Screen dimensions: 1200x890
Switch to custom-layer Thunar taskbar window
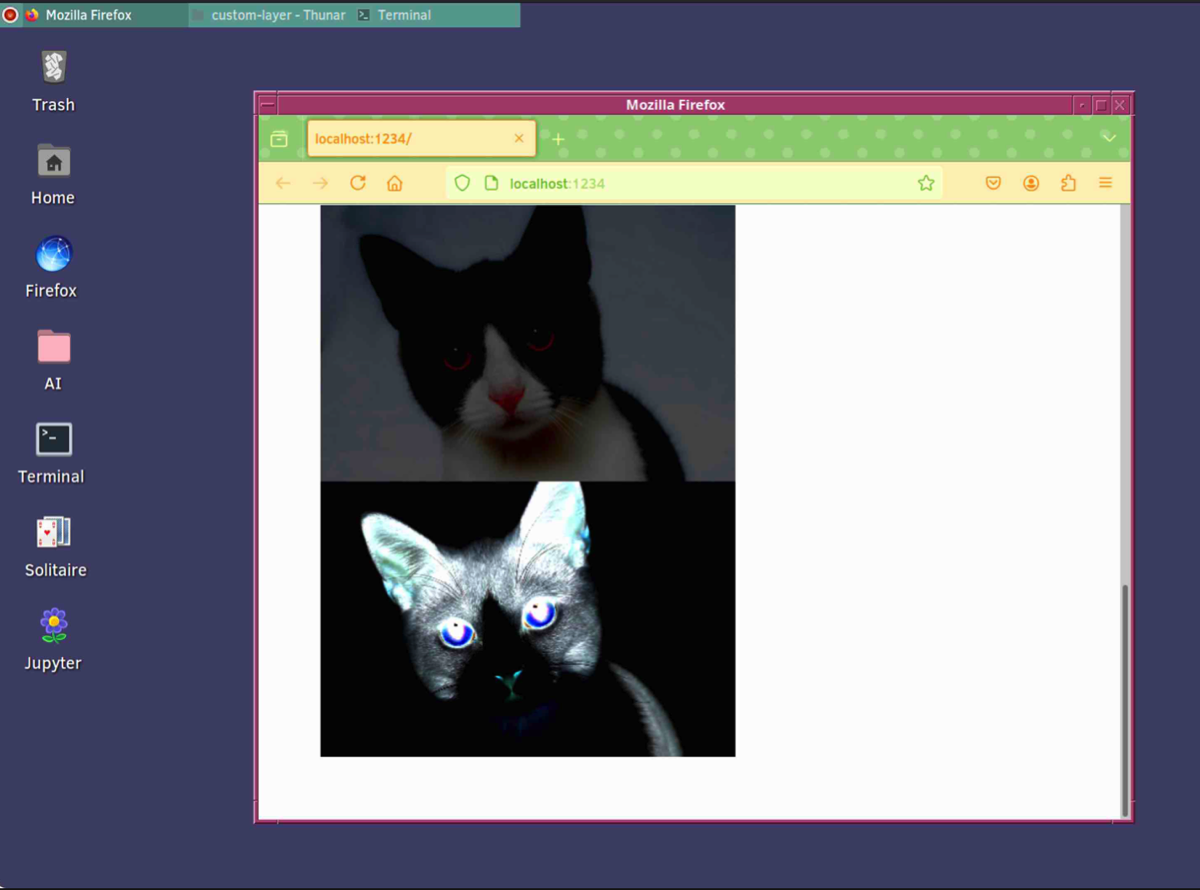coord(270,15)
